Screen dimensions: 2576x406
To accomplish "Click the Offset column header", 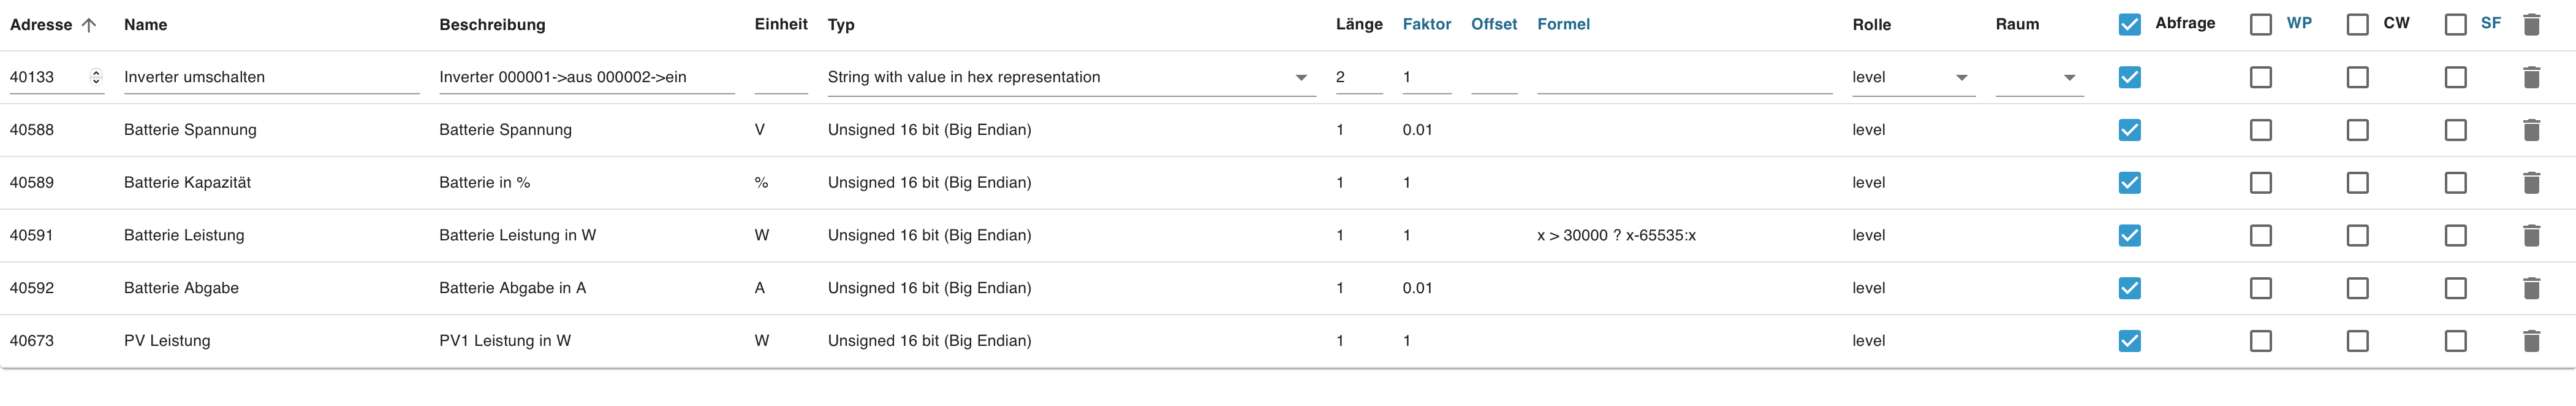I will click(x=1493, y=24).
